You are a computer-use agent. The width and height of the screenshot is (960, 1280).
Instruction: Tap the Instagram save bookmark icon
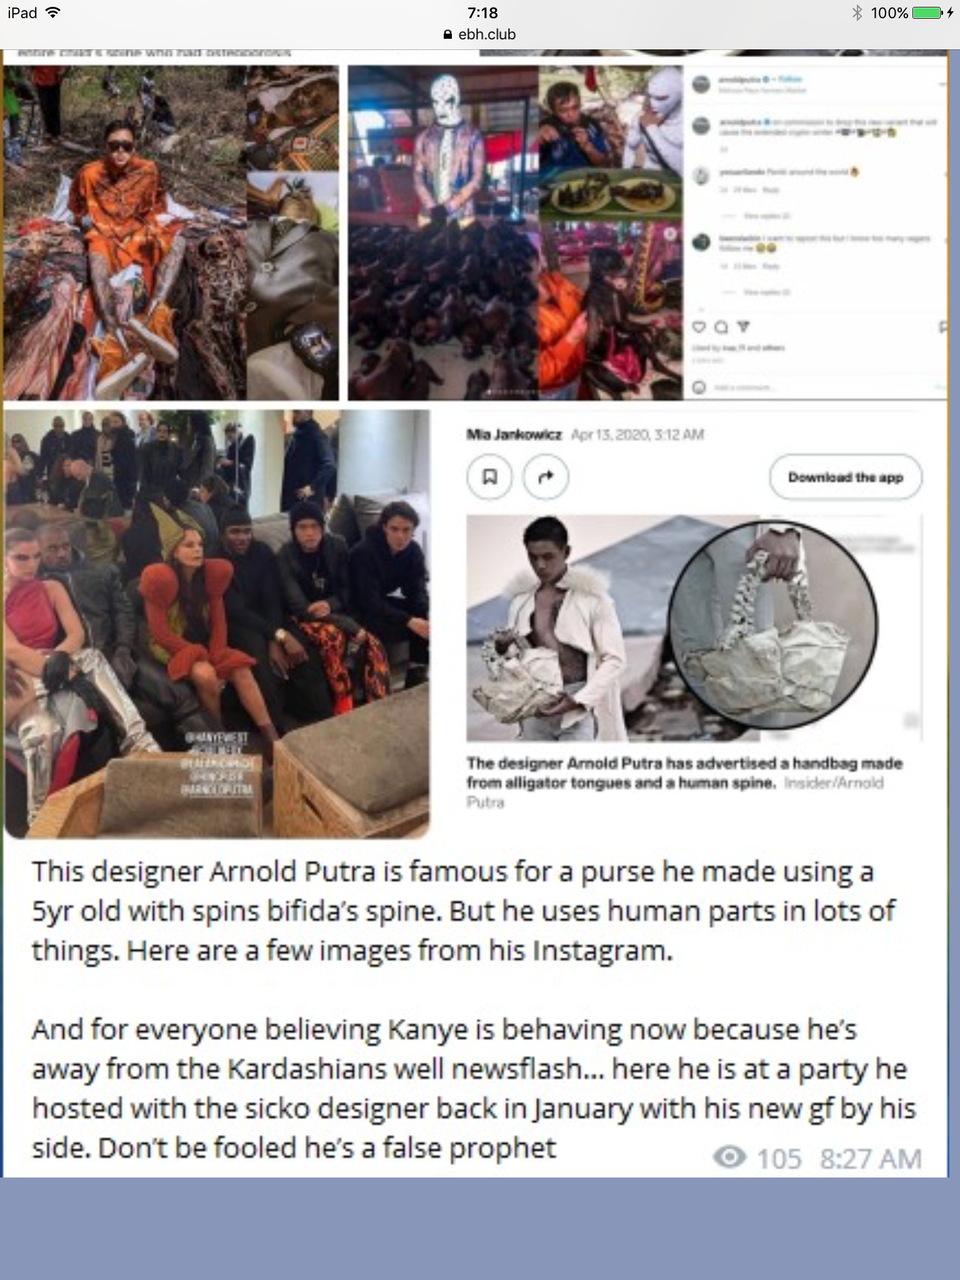click(942, 327)
